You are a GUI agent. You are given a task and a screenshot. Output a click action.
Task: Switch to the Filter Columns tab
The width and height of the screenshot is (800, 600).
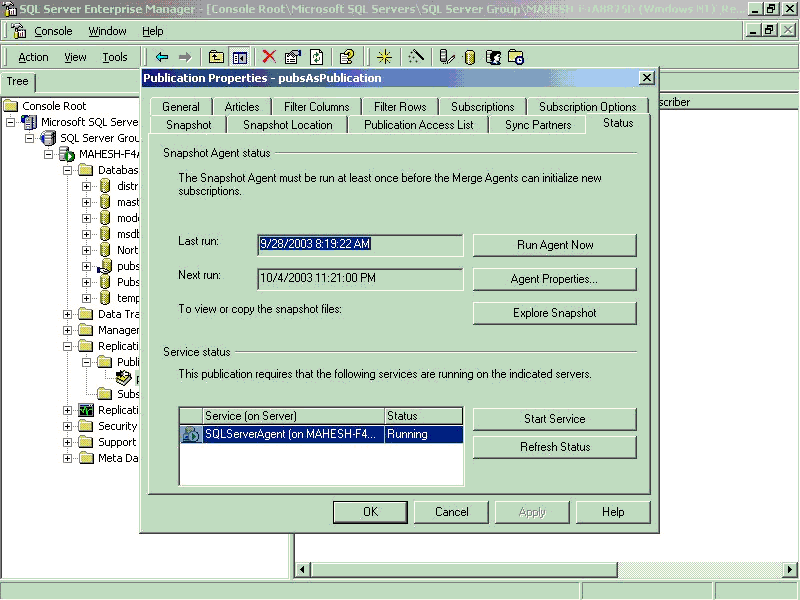(x=316, y=107)
